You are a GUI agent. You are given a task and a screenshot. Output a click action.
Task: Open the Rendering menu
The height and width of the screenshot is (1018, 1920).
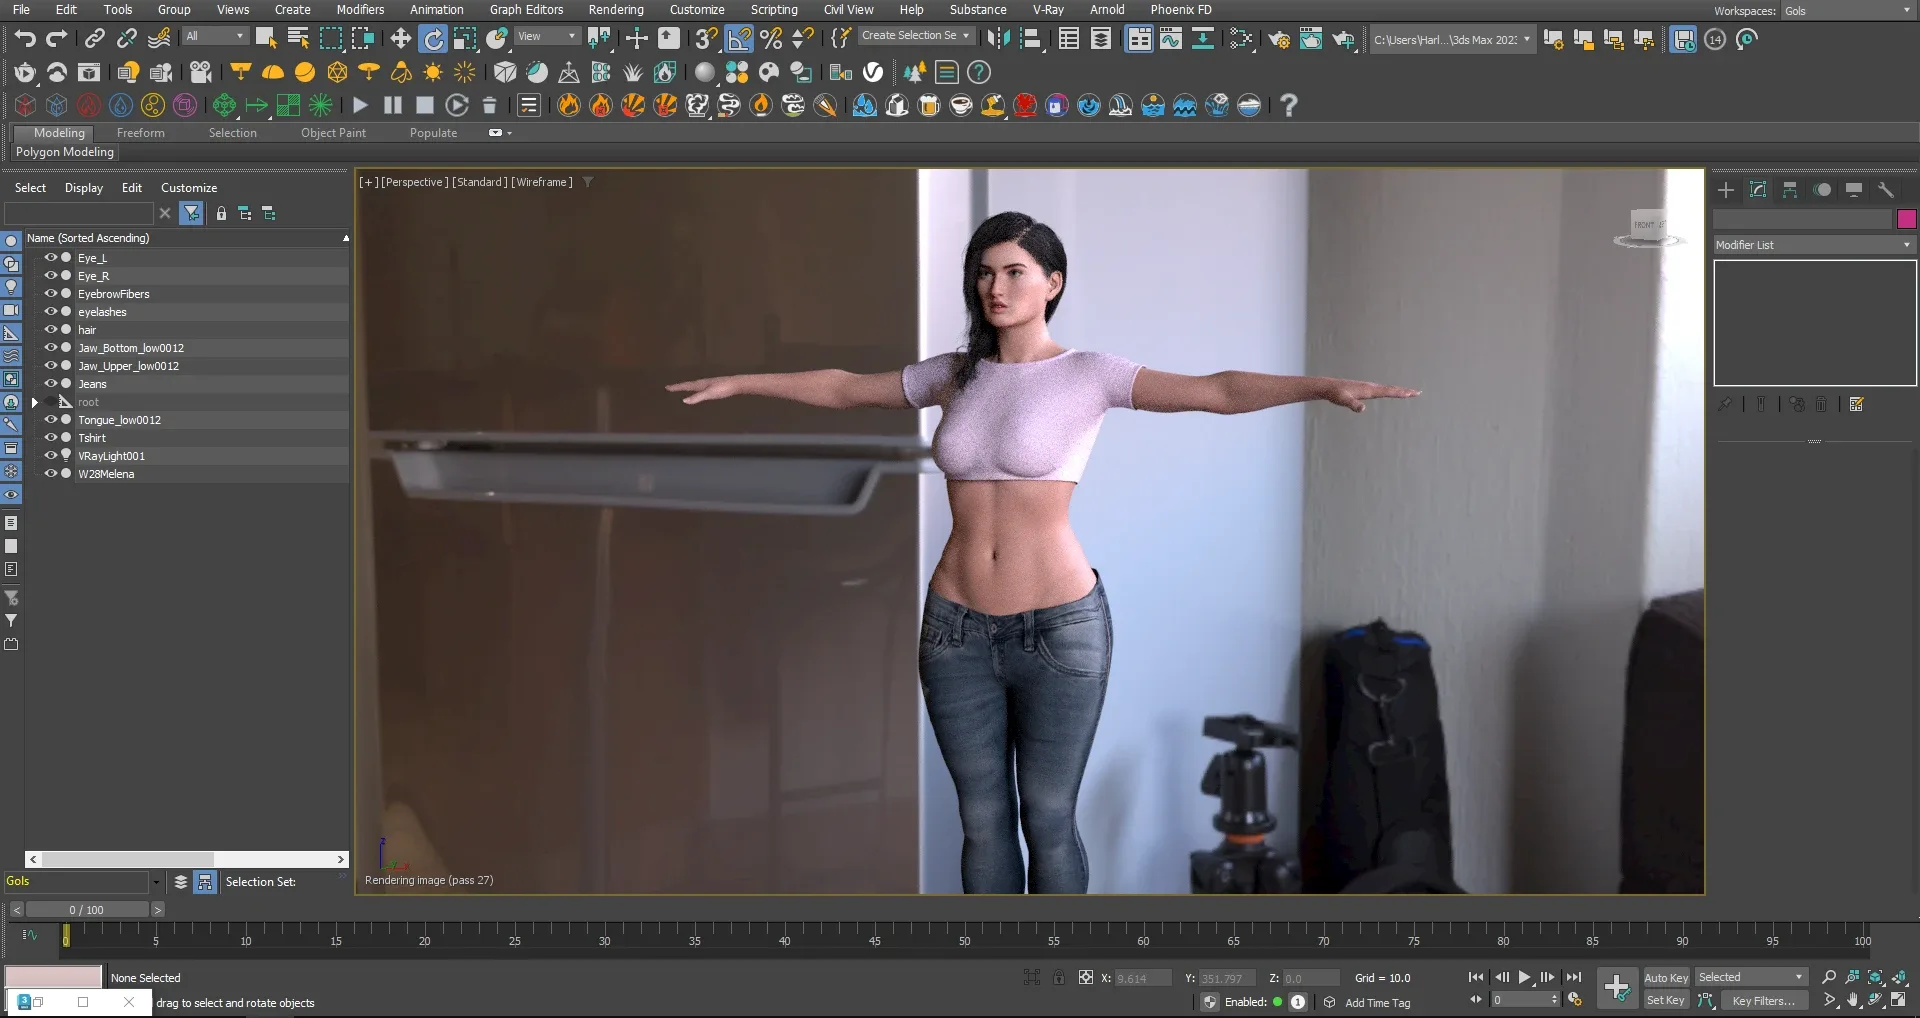tap(616, 9)
